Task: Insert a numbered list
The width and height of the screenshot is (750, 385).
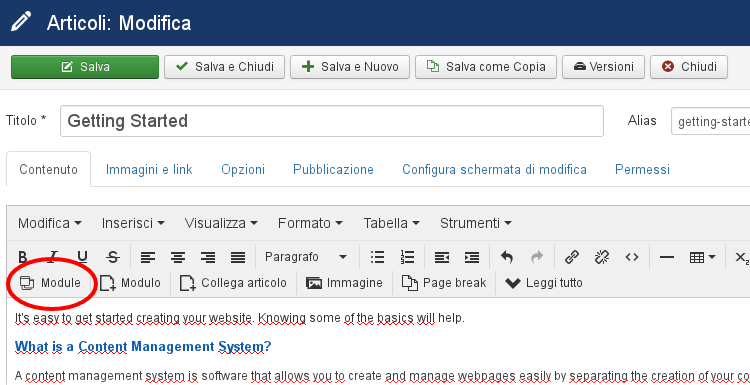Action: pos(407,257)
